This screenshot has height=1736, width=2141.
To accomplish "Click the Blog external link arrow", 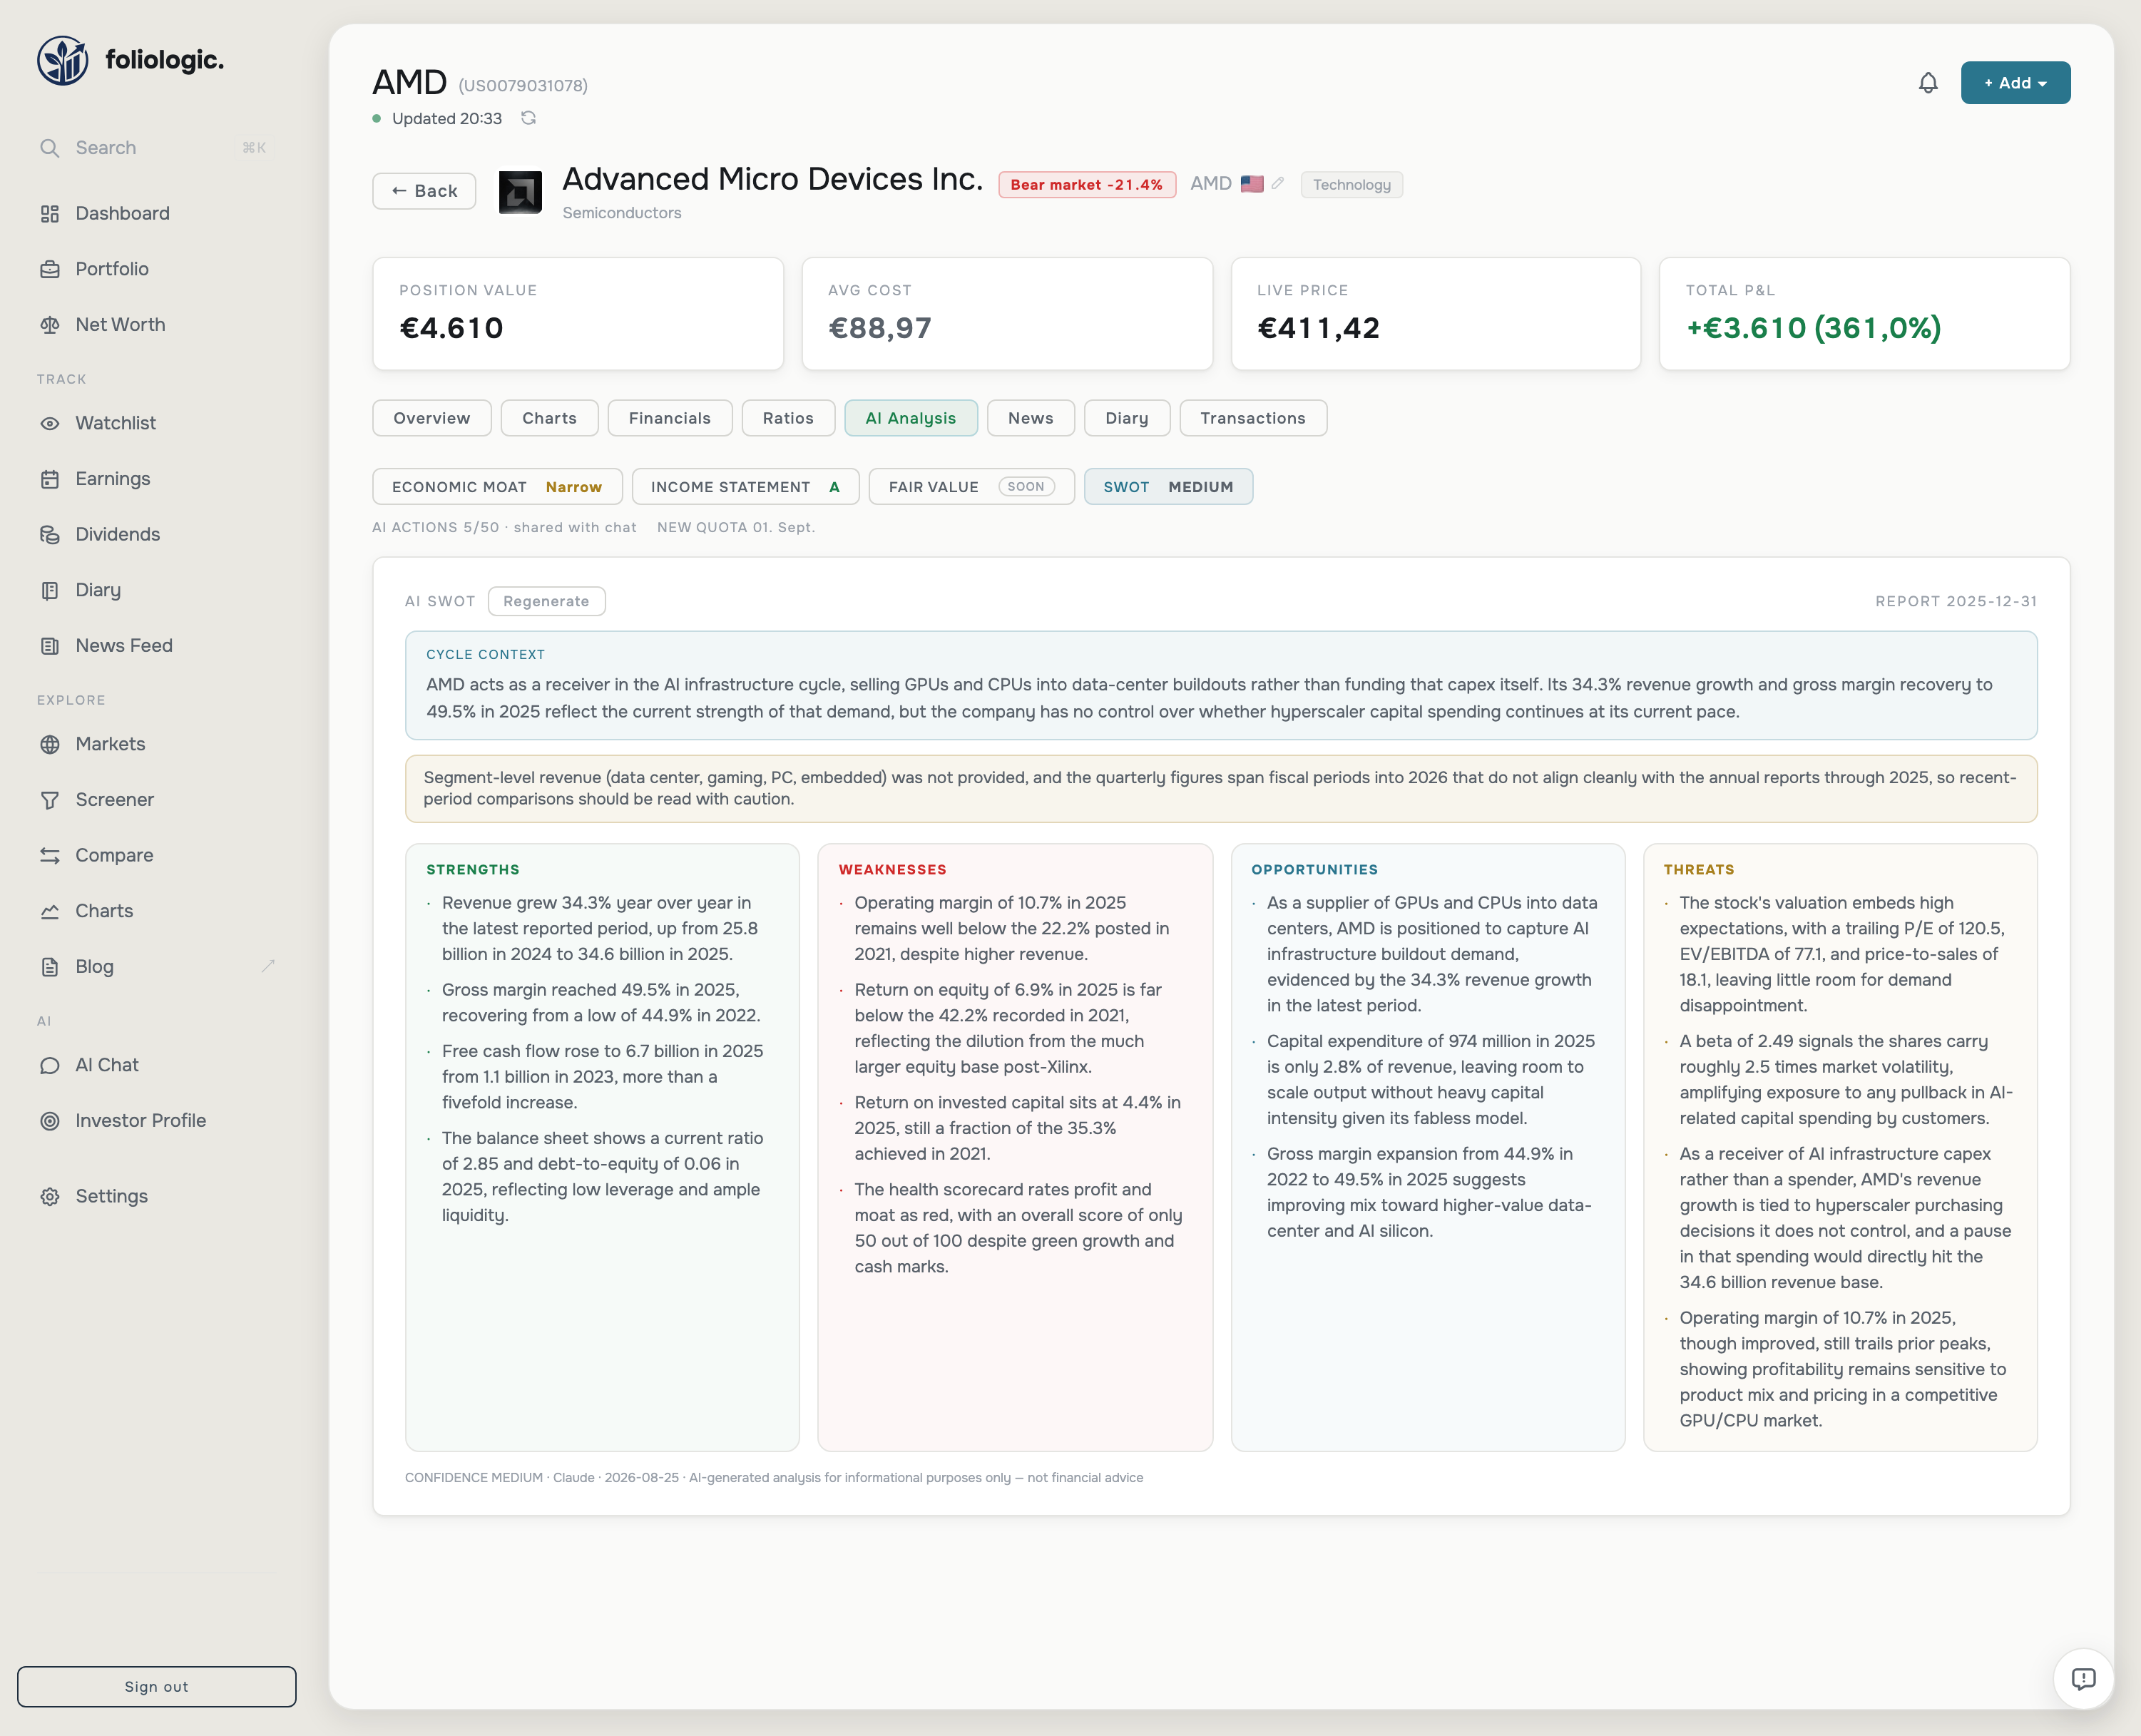I will pos(268,966).
